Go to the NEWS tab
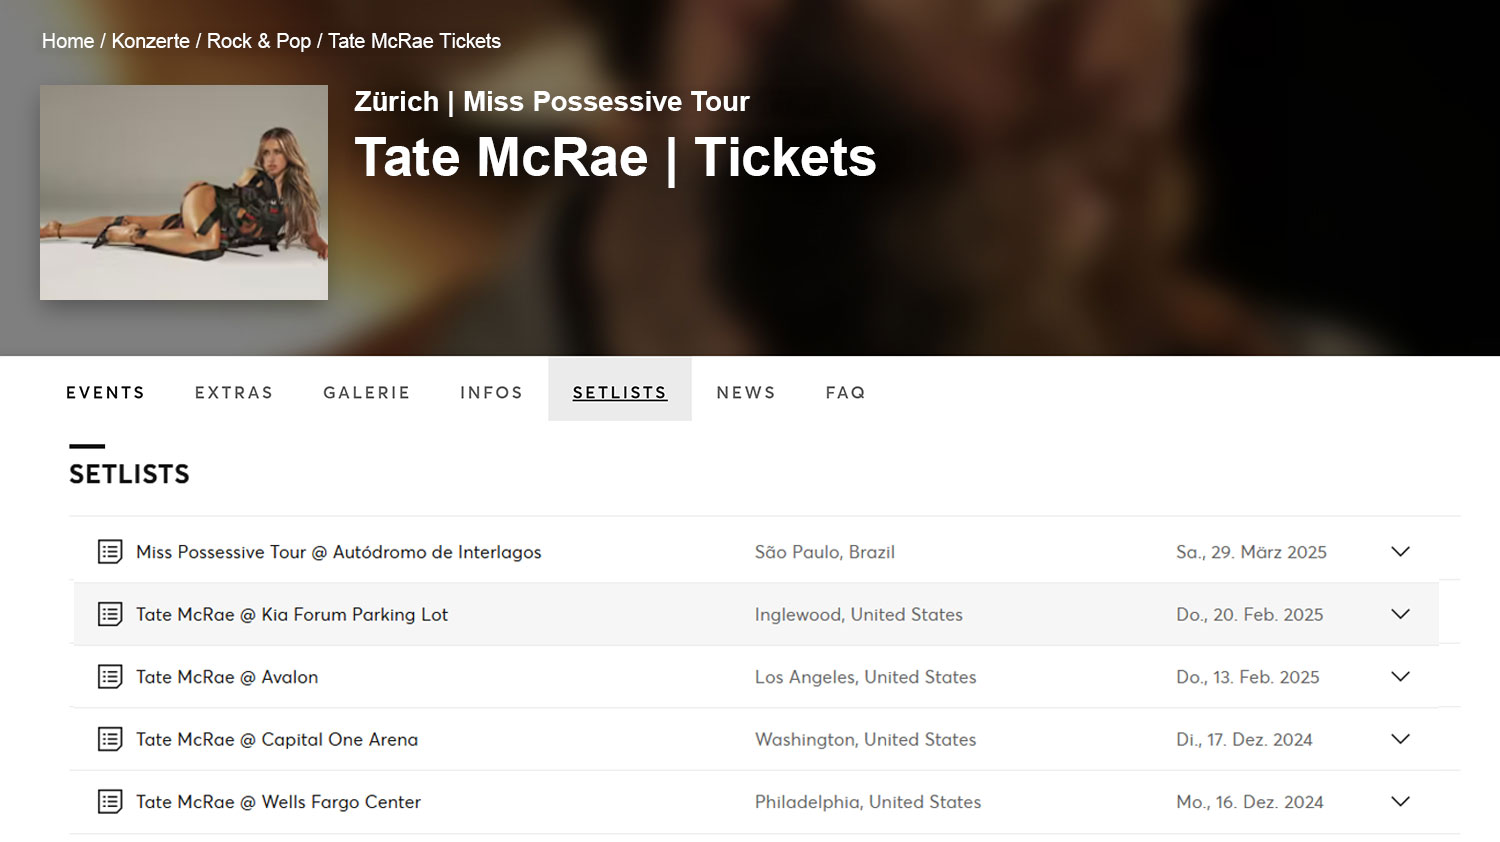 [x=746, y=392]
